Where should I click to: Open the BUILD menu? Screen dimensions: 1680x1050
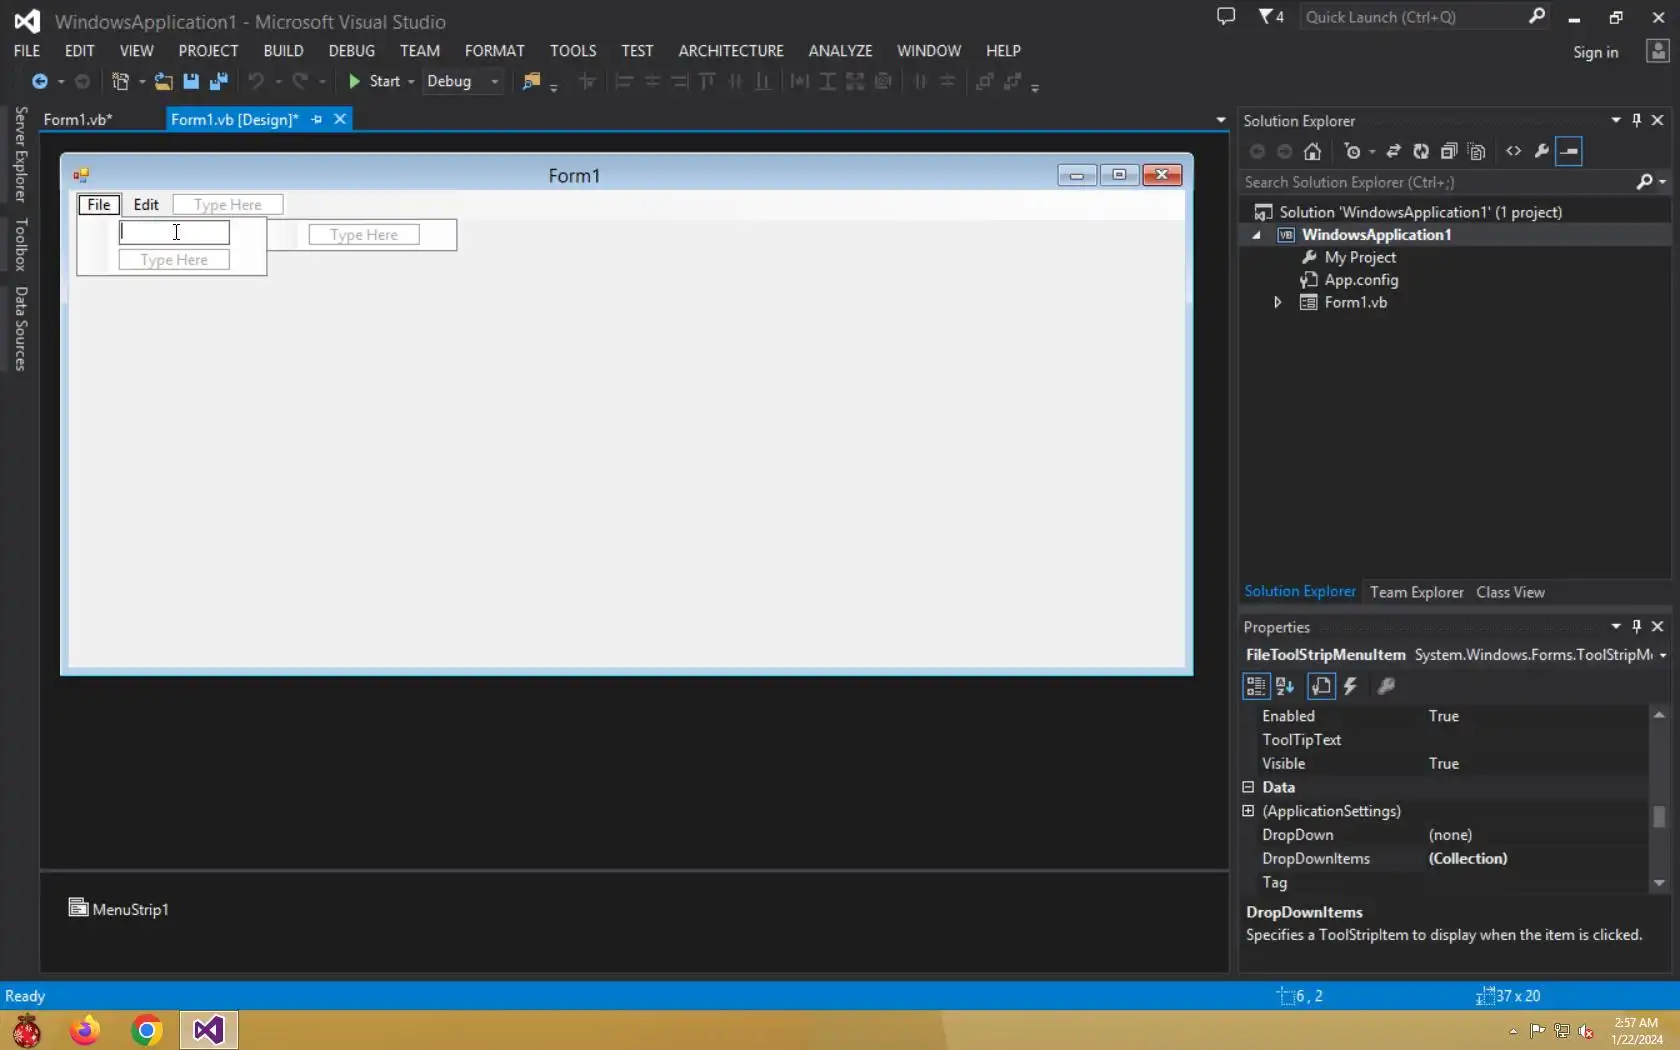(x=284, y=51)
